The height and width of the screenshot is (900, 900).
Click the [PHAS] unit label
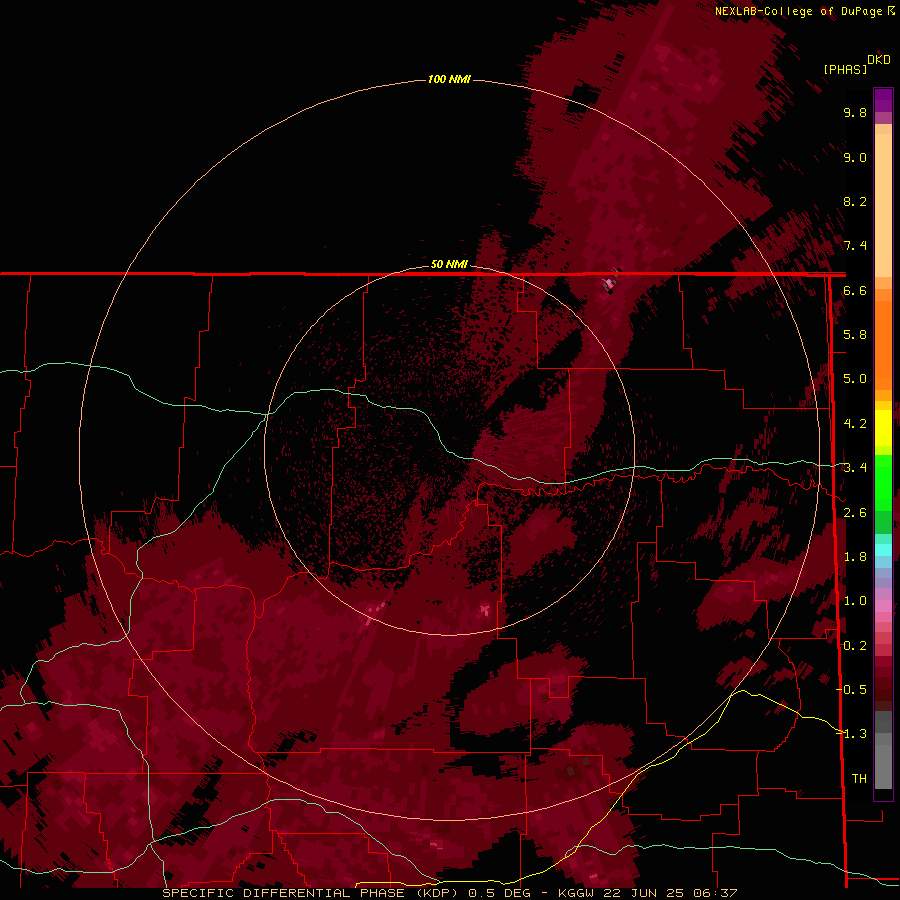point(845,69)
